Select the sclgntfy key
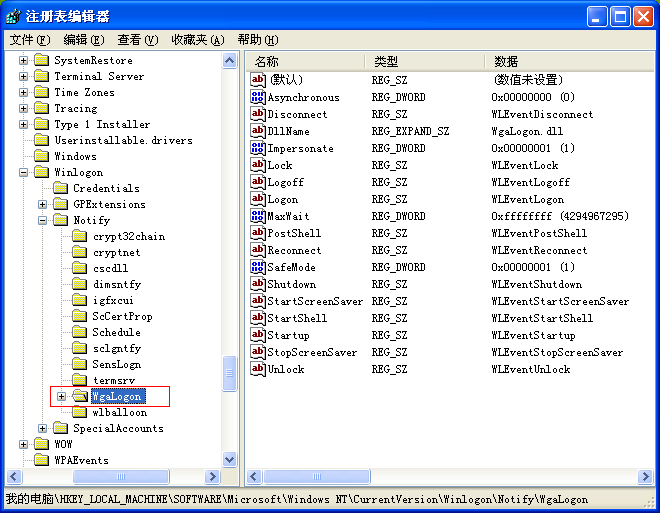Viewport: 660px width, 513px height. [117, 348]
